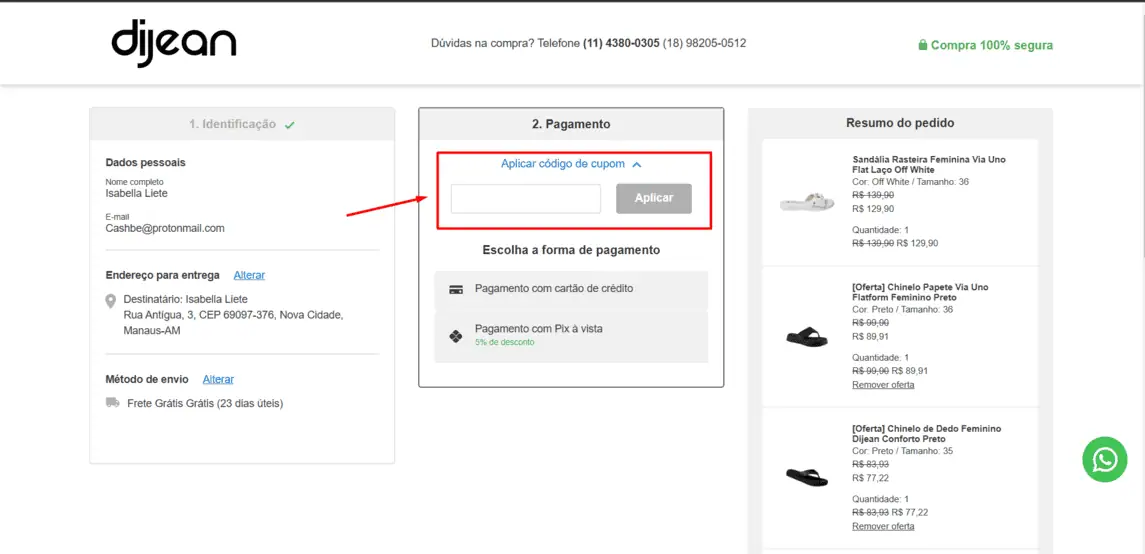
Task: Click the email Cashbe@protonmail.com
Action: (x=165, y=228)
